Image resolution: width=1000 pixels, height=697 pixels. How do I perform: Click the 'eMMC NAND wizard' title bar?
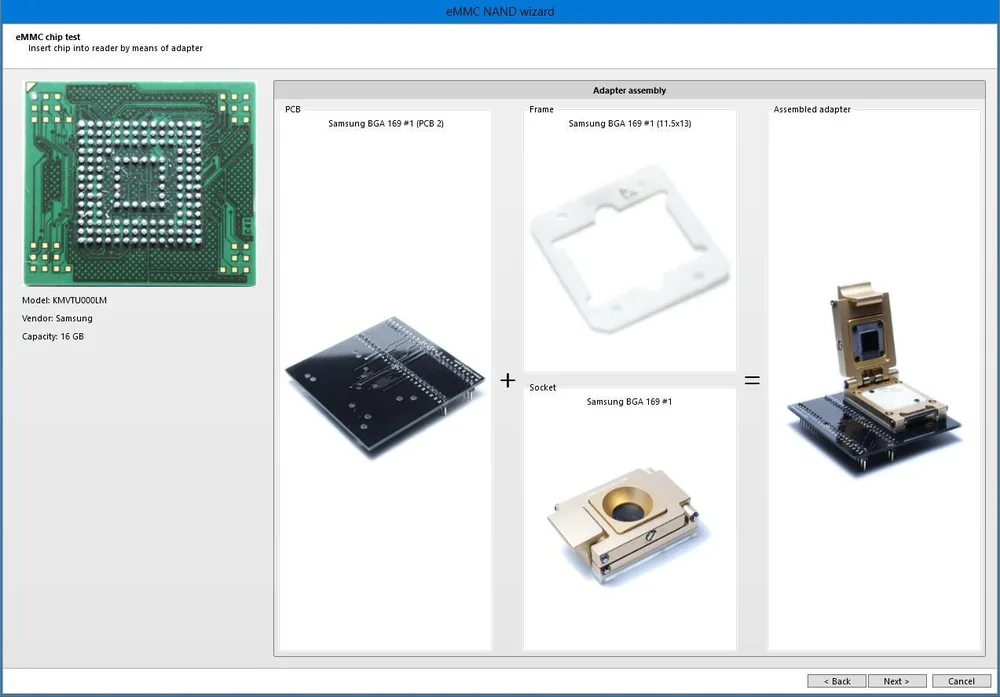pos(500,11)
